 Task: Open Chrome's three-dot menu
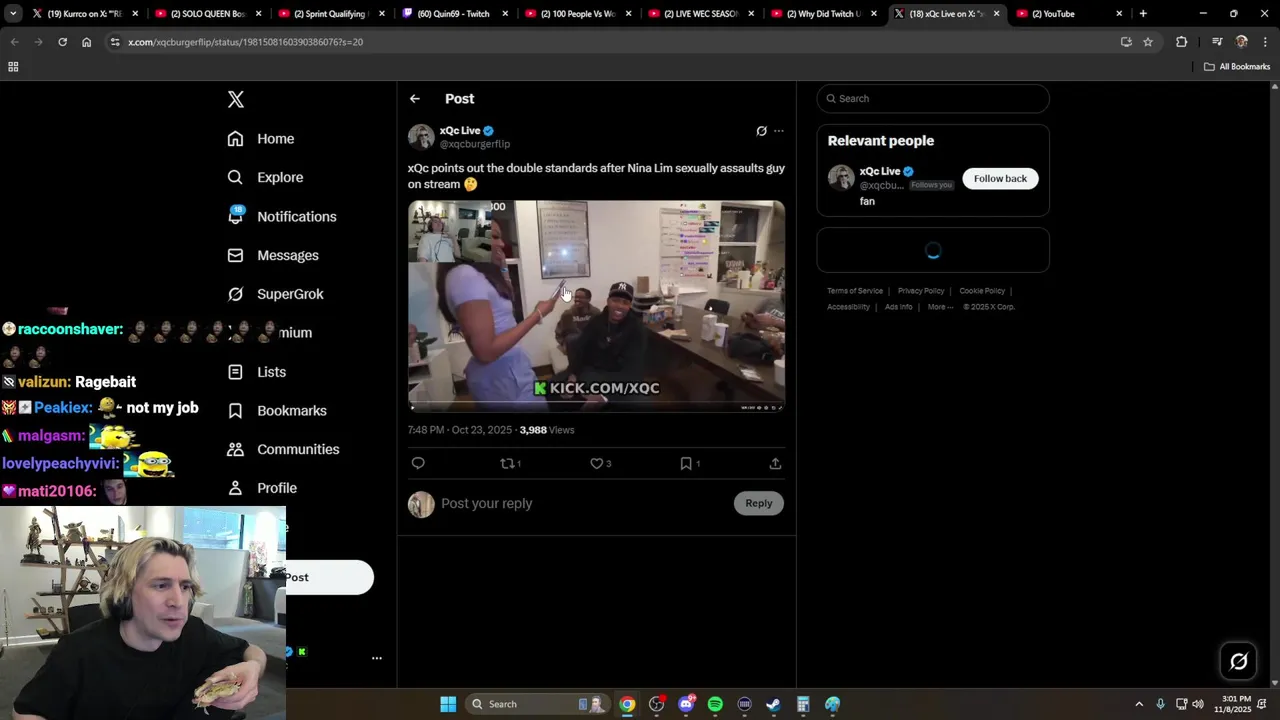pos(1265,42)
